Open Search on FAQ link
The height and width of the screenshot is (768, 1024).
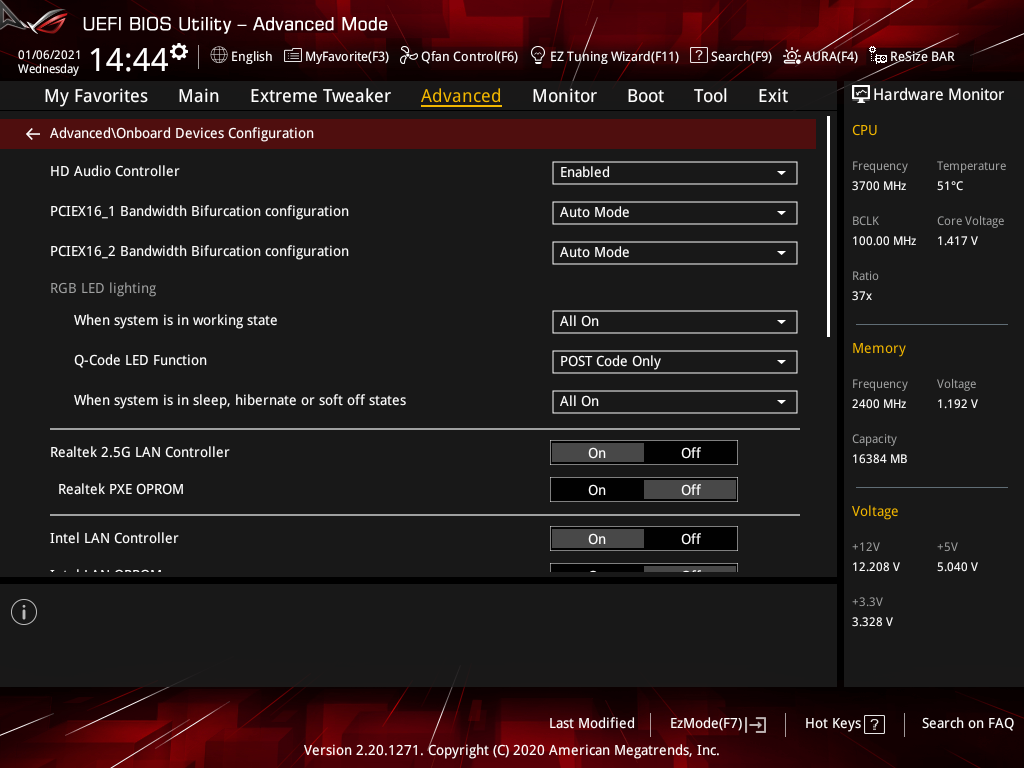click(x=967, y=724)
